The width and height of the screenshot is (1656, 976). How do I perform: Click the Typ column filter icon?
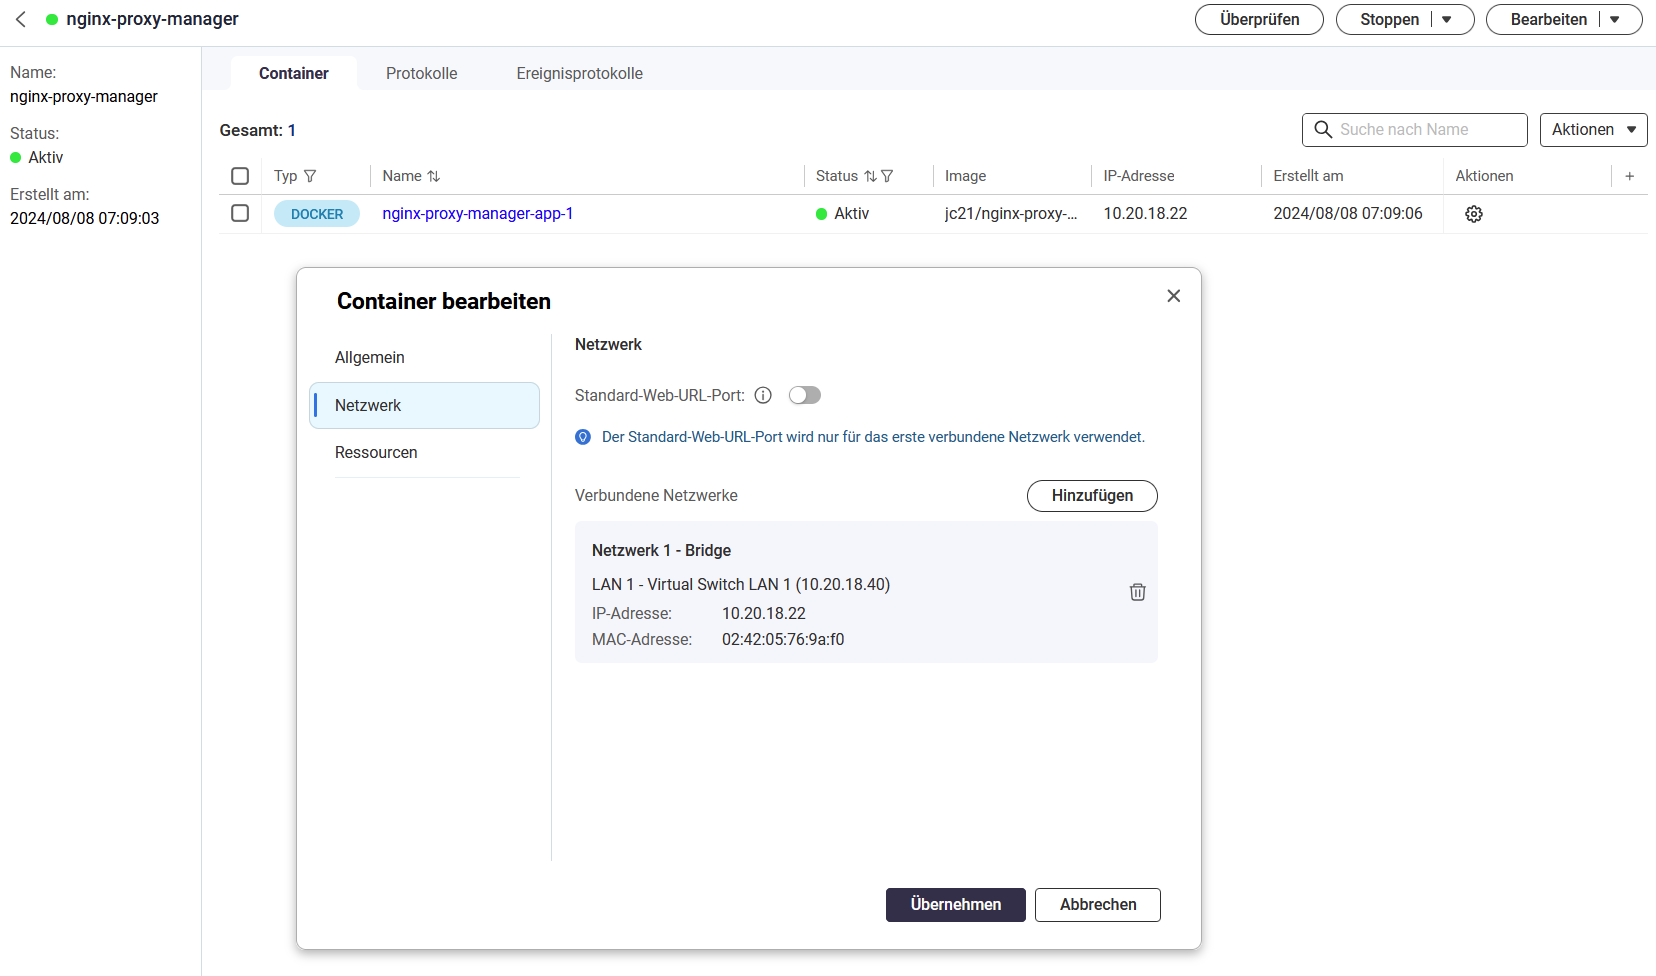tap(310, 176)
